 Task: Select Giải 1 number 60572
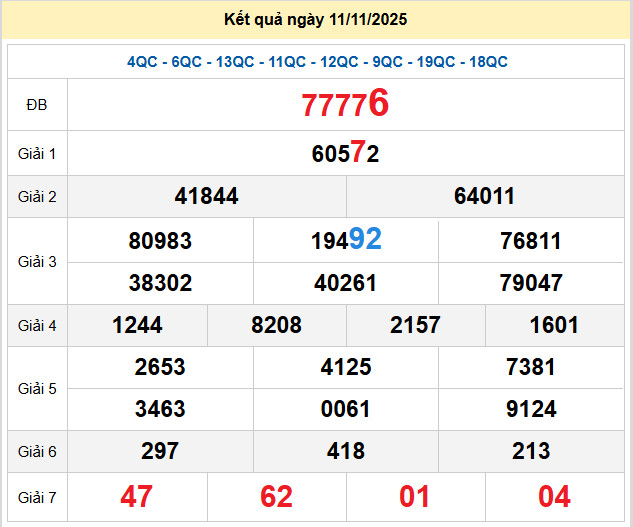point(345,154)
